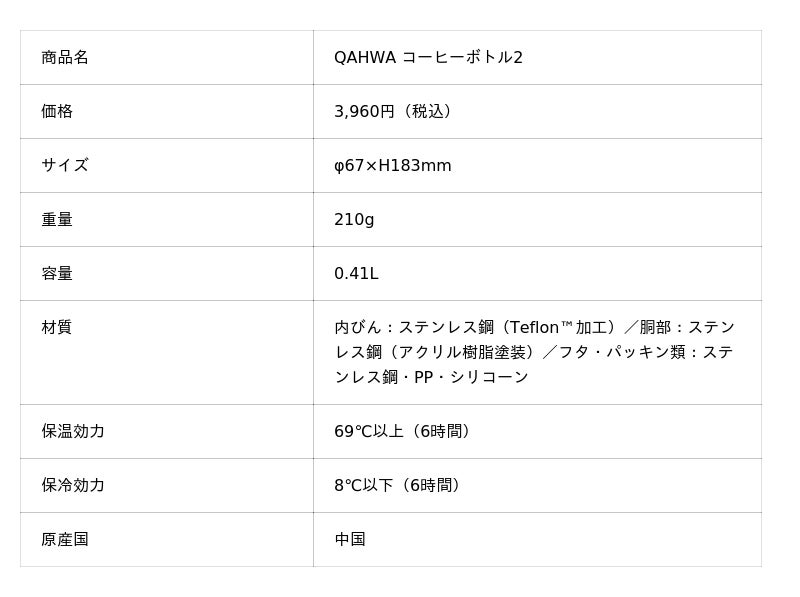Select the 8℃以下（6時間）cold retention value
This screenshot has width=800, height=597.
[399, 486]
